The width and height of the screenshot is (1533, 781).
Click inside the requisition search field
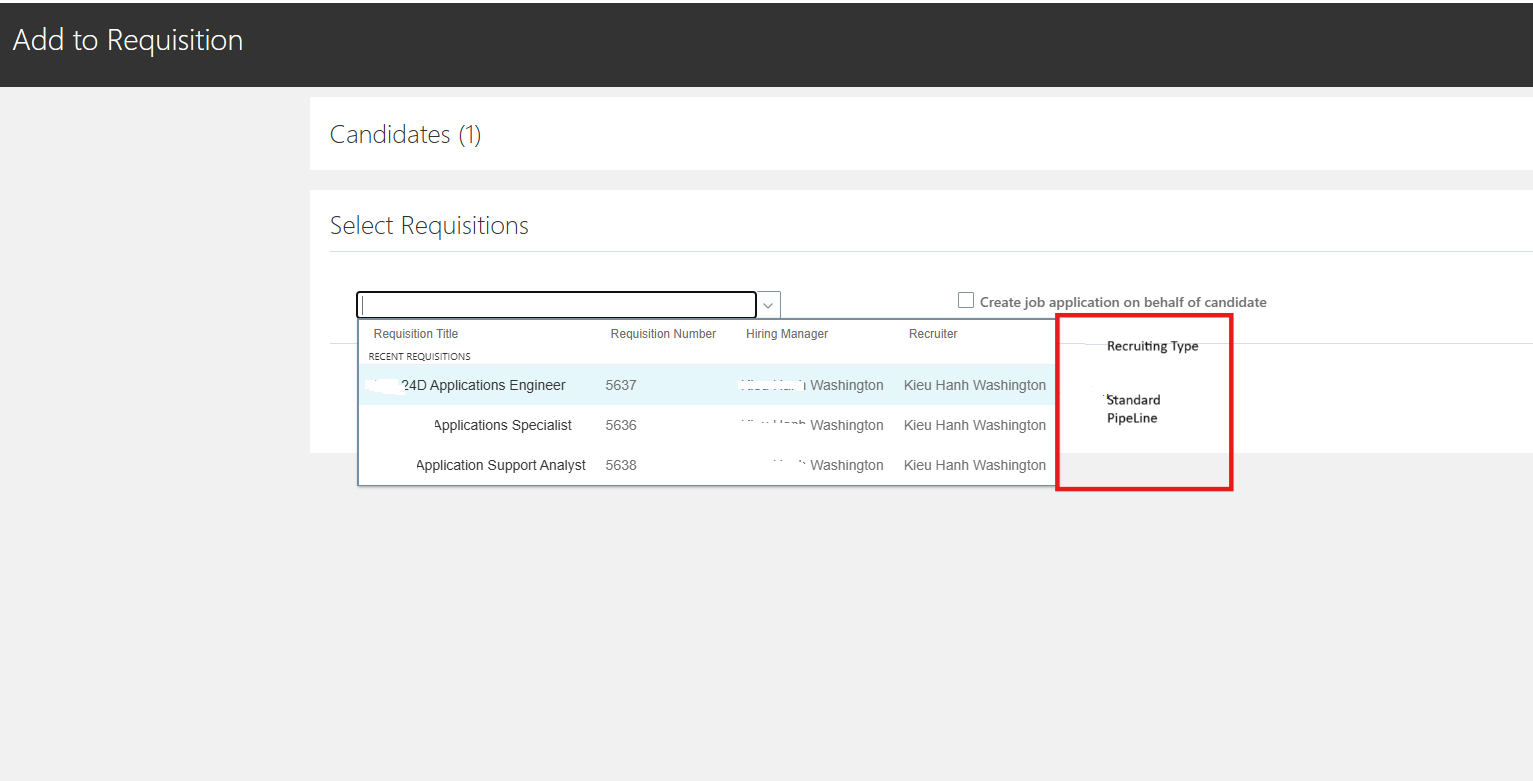pos(556,304)
